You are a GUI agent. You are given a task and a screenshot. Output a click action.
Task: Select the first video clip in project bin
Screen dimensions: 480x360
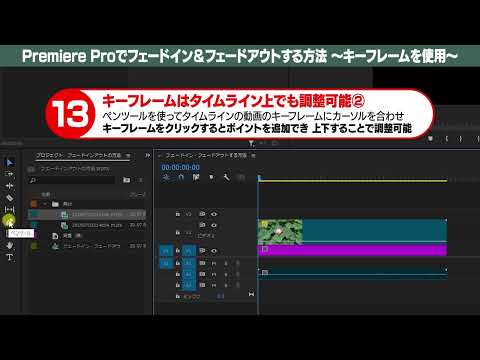(87, 214)
